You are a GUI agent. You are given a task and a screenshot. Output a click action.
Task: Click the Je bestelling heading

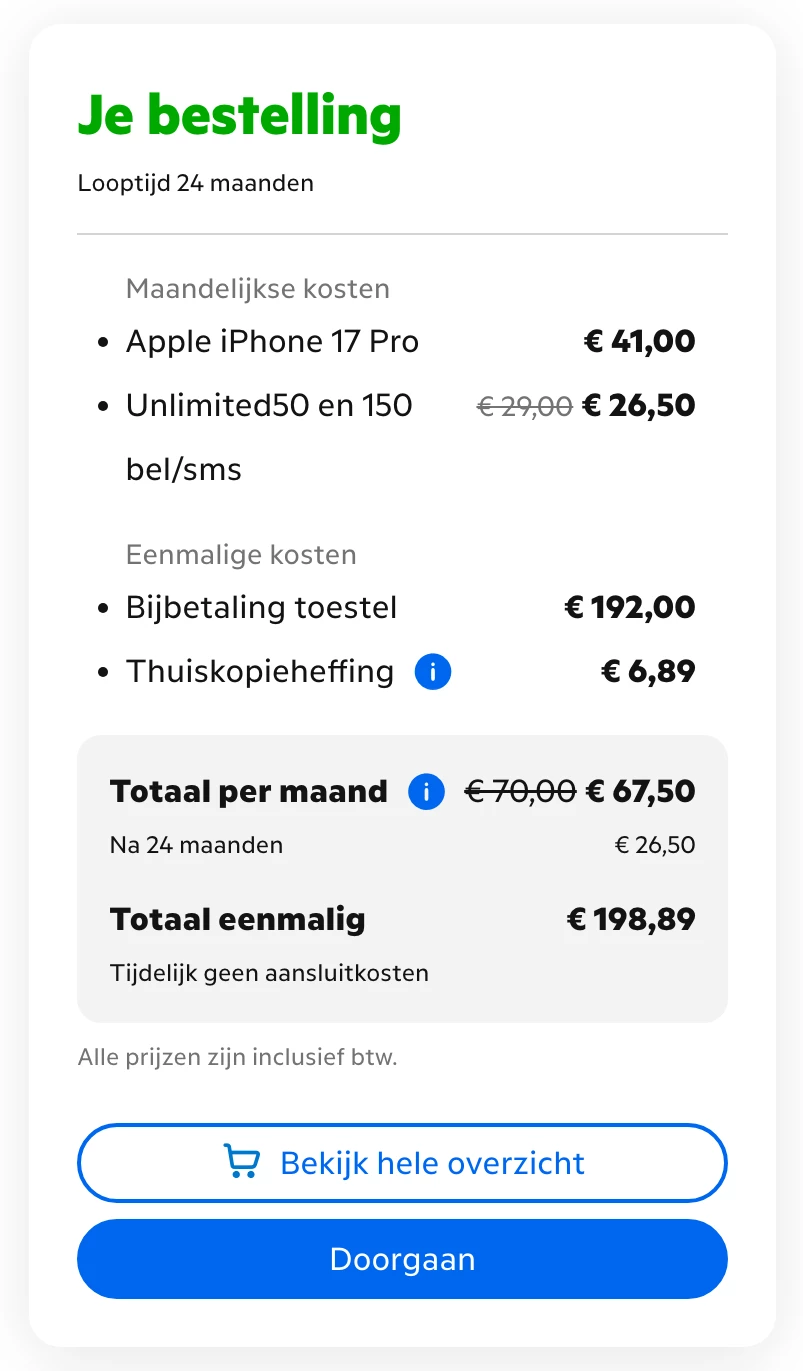pos(239,116)
